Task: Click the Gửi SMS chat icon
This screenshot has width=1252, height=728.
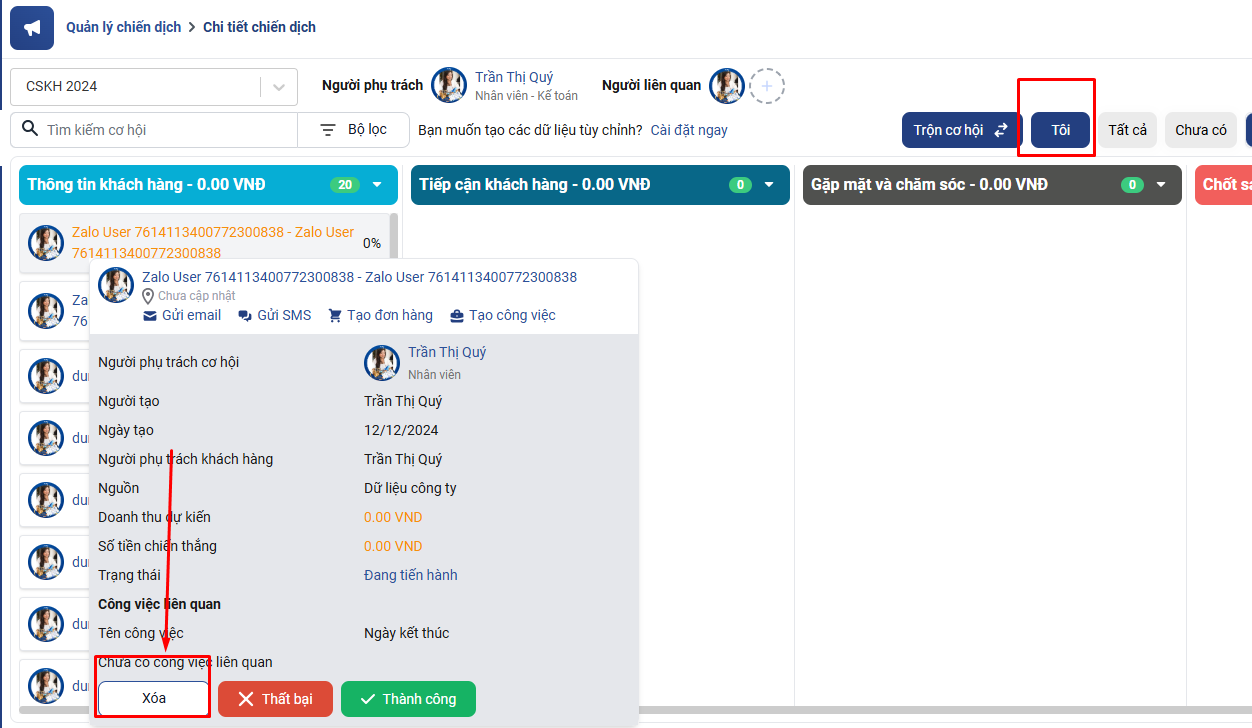Action: click(x=245, y=315)
